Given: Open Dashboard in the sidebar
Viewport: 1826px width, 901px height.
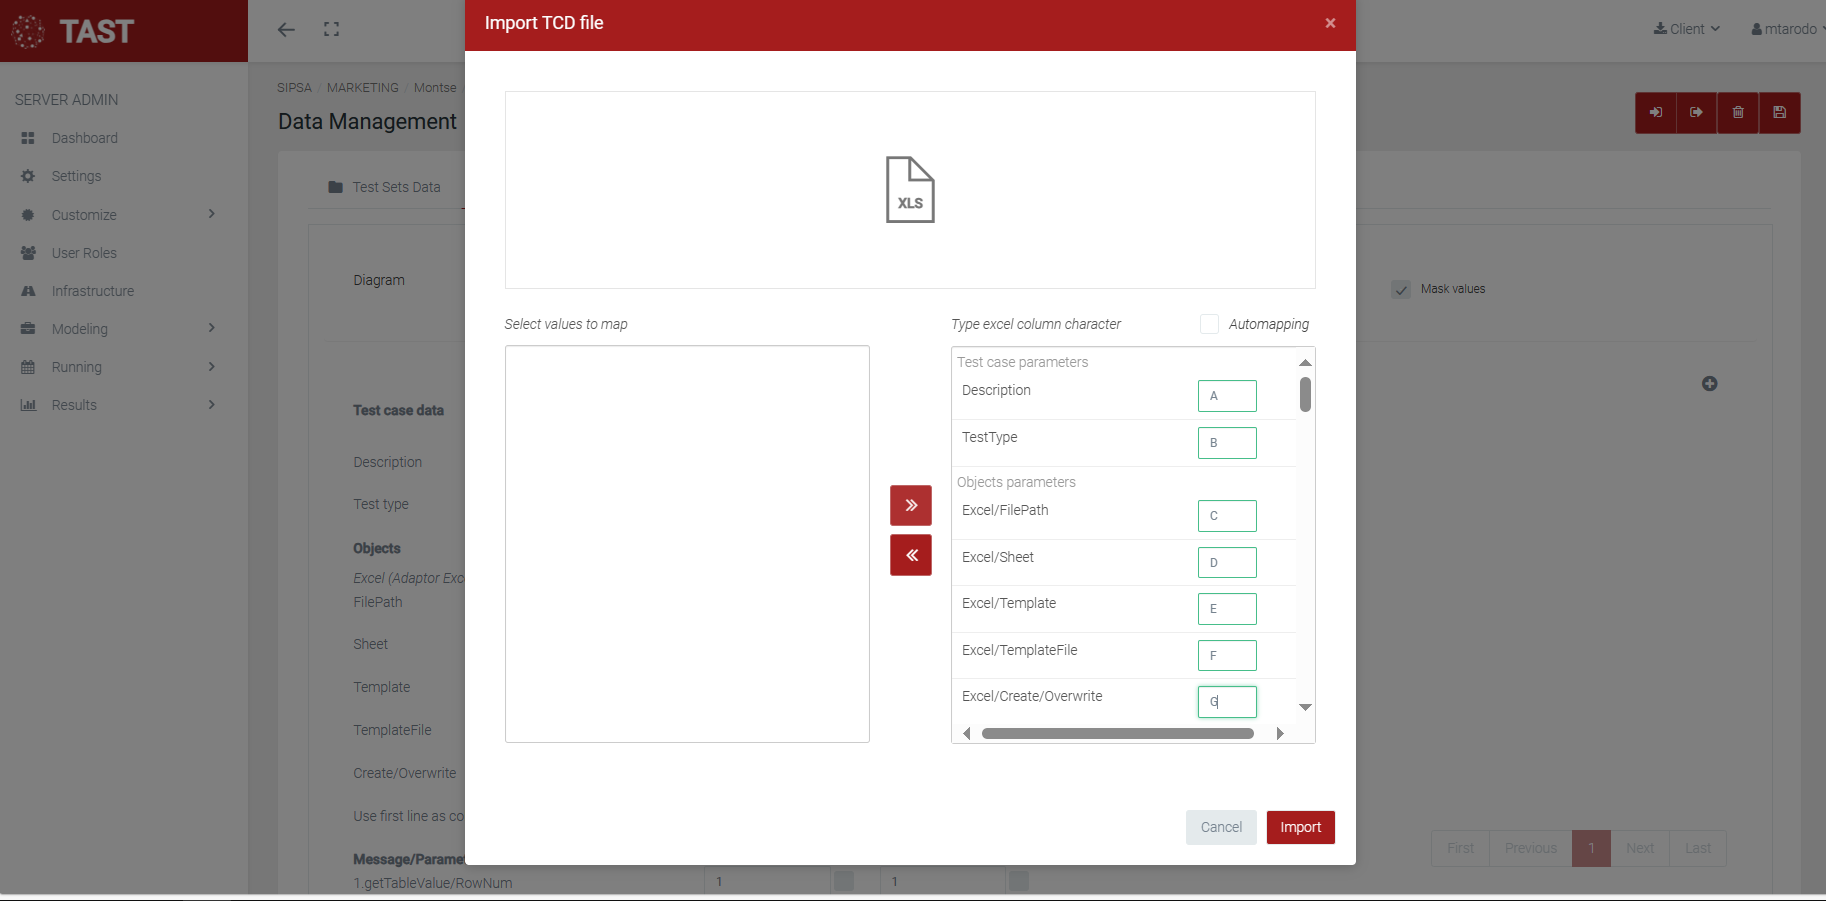Looking at the screenshot, I should point(84,138).
